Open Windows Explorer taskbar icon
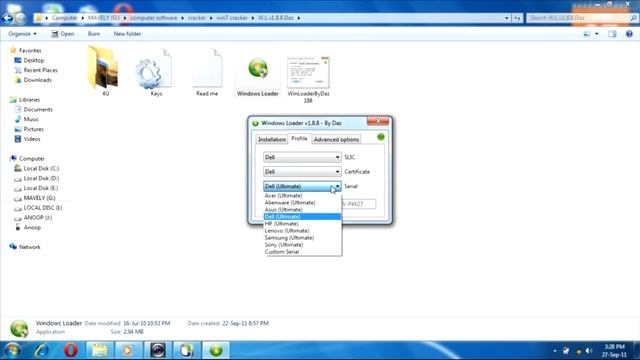 pos(100,350)
